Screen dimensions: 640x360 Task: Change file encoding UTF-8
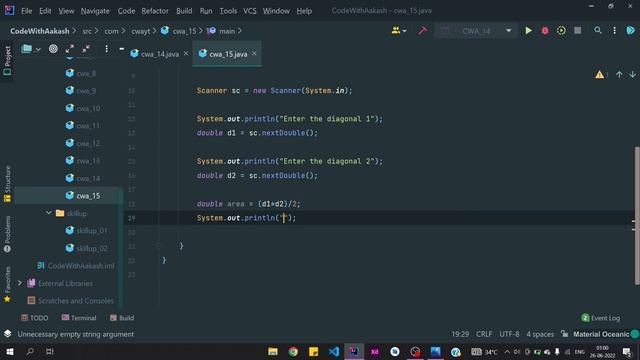point(509,334)
